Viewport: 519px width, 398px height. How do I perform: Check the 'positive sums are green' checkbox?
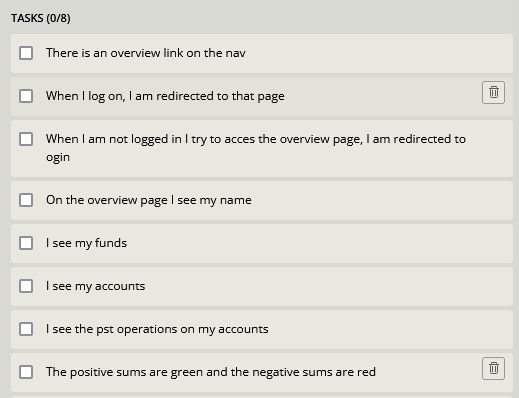(x=26, y=372)
